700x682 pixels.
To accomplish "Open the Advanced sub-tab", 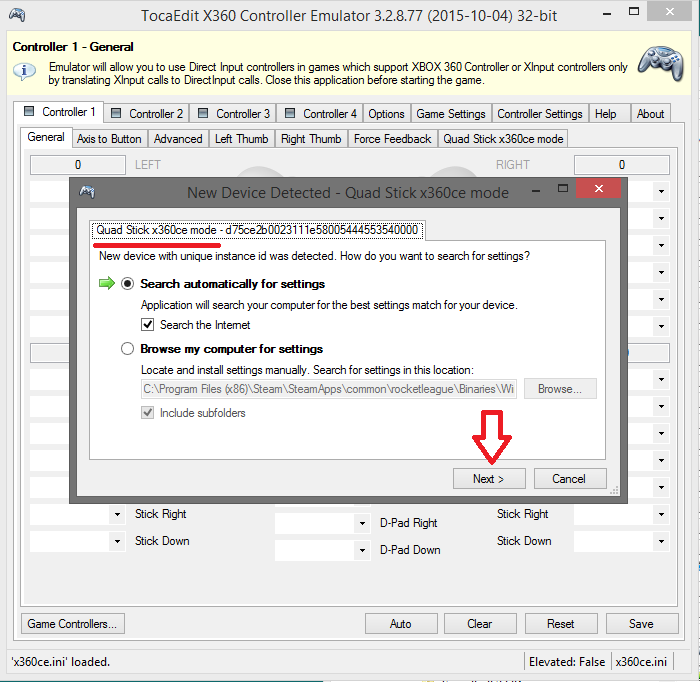I will [x=178, y=139].
